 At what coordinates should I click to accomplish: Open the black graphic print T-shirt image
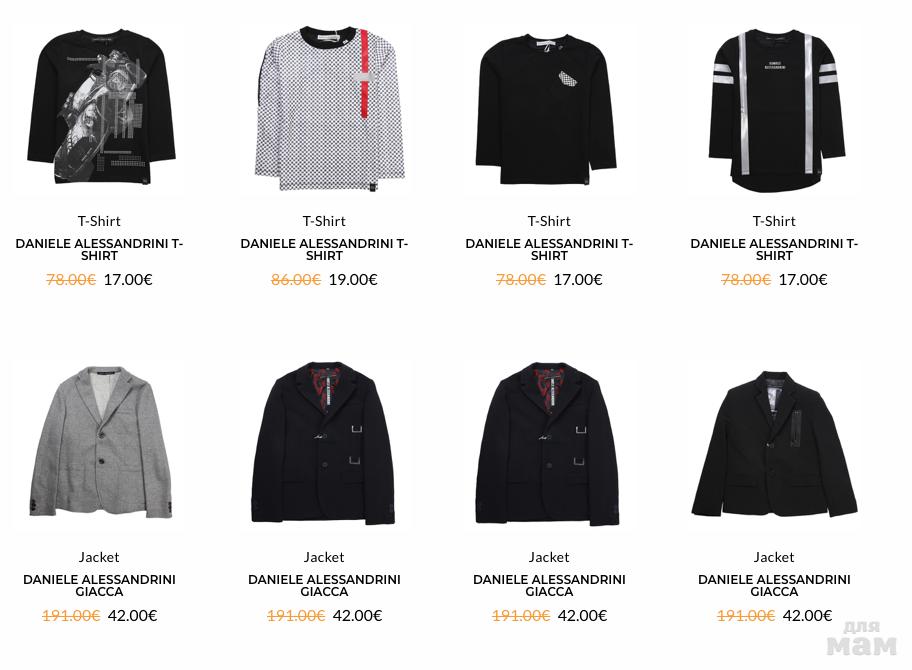(x=100, y=107)
